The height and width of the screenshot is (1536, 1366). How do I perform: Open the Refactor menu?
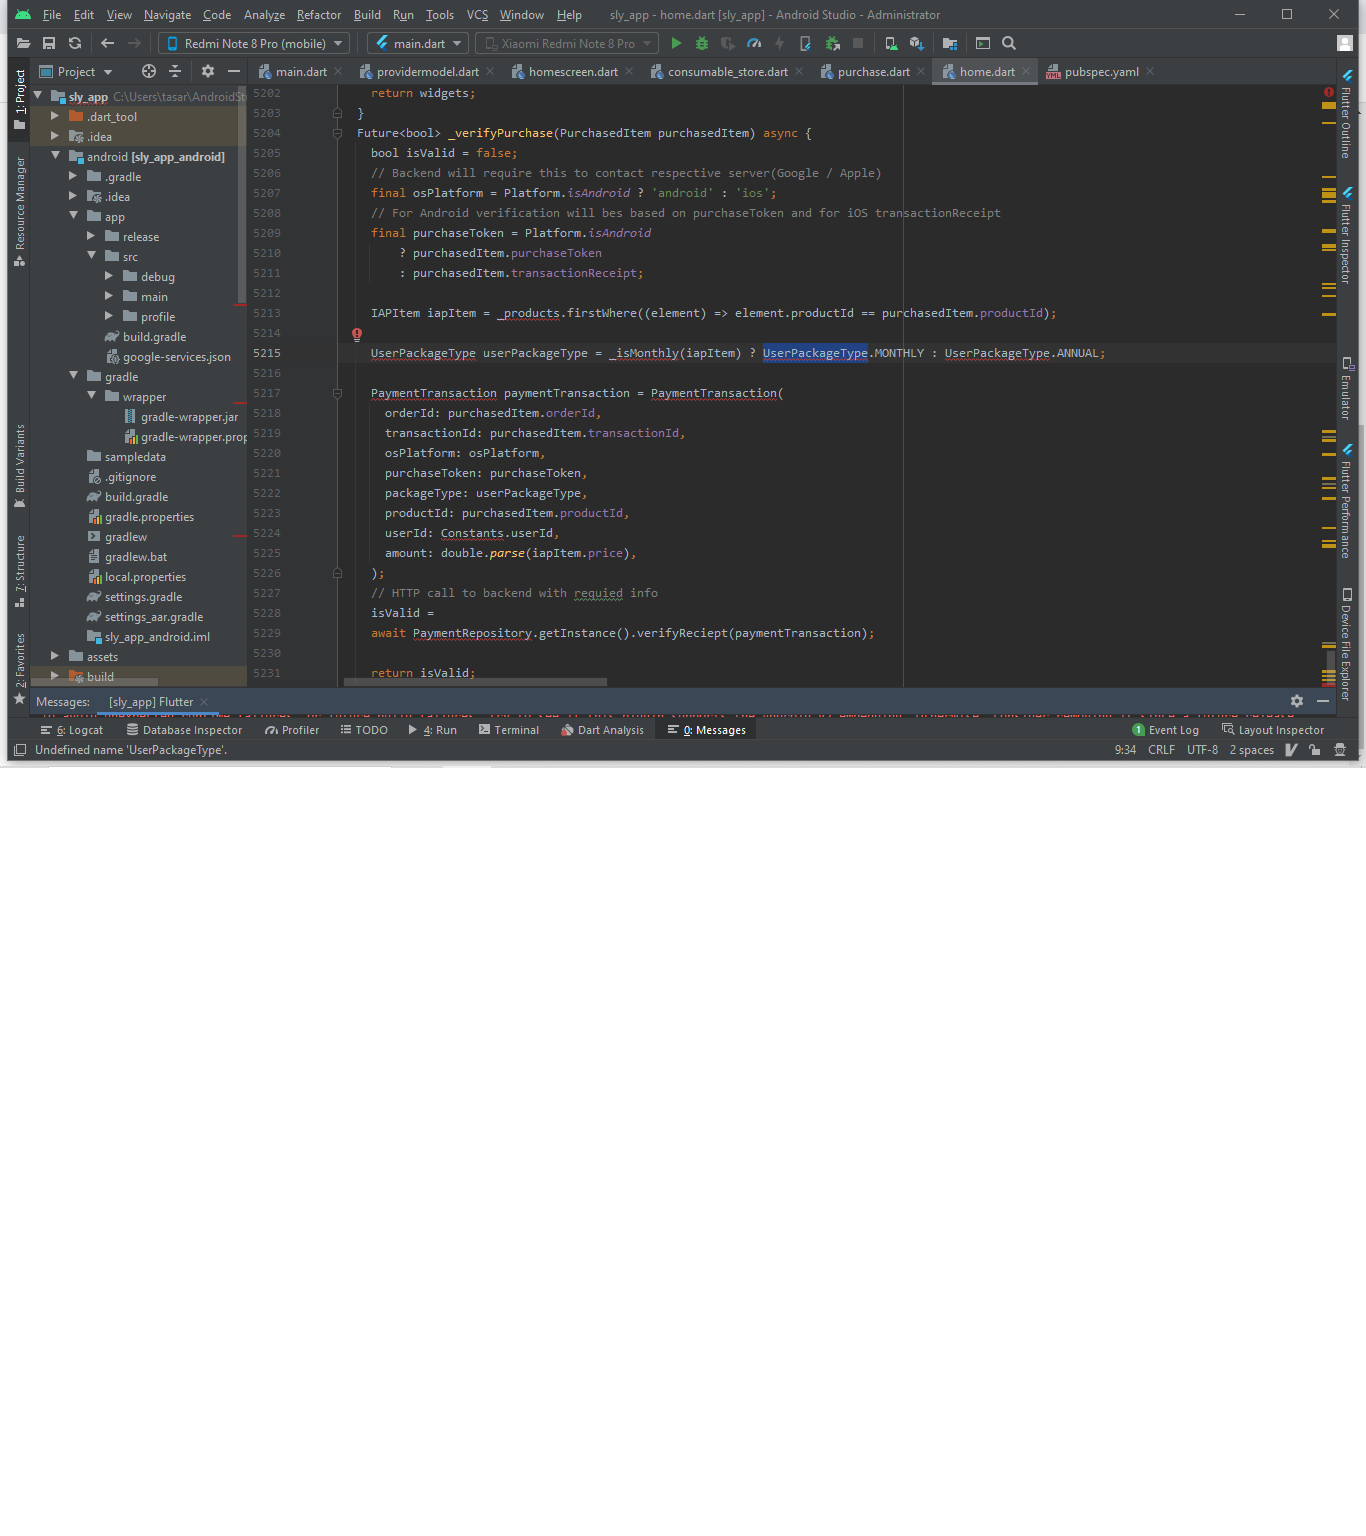(318, 15)
